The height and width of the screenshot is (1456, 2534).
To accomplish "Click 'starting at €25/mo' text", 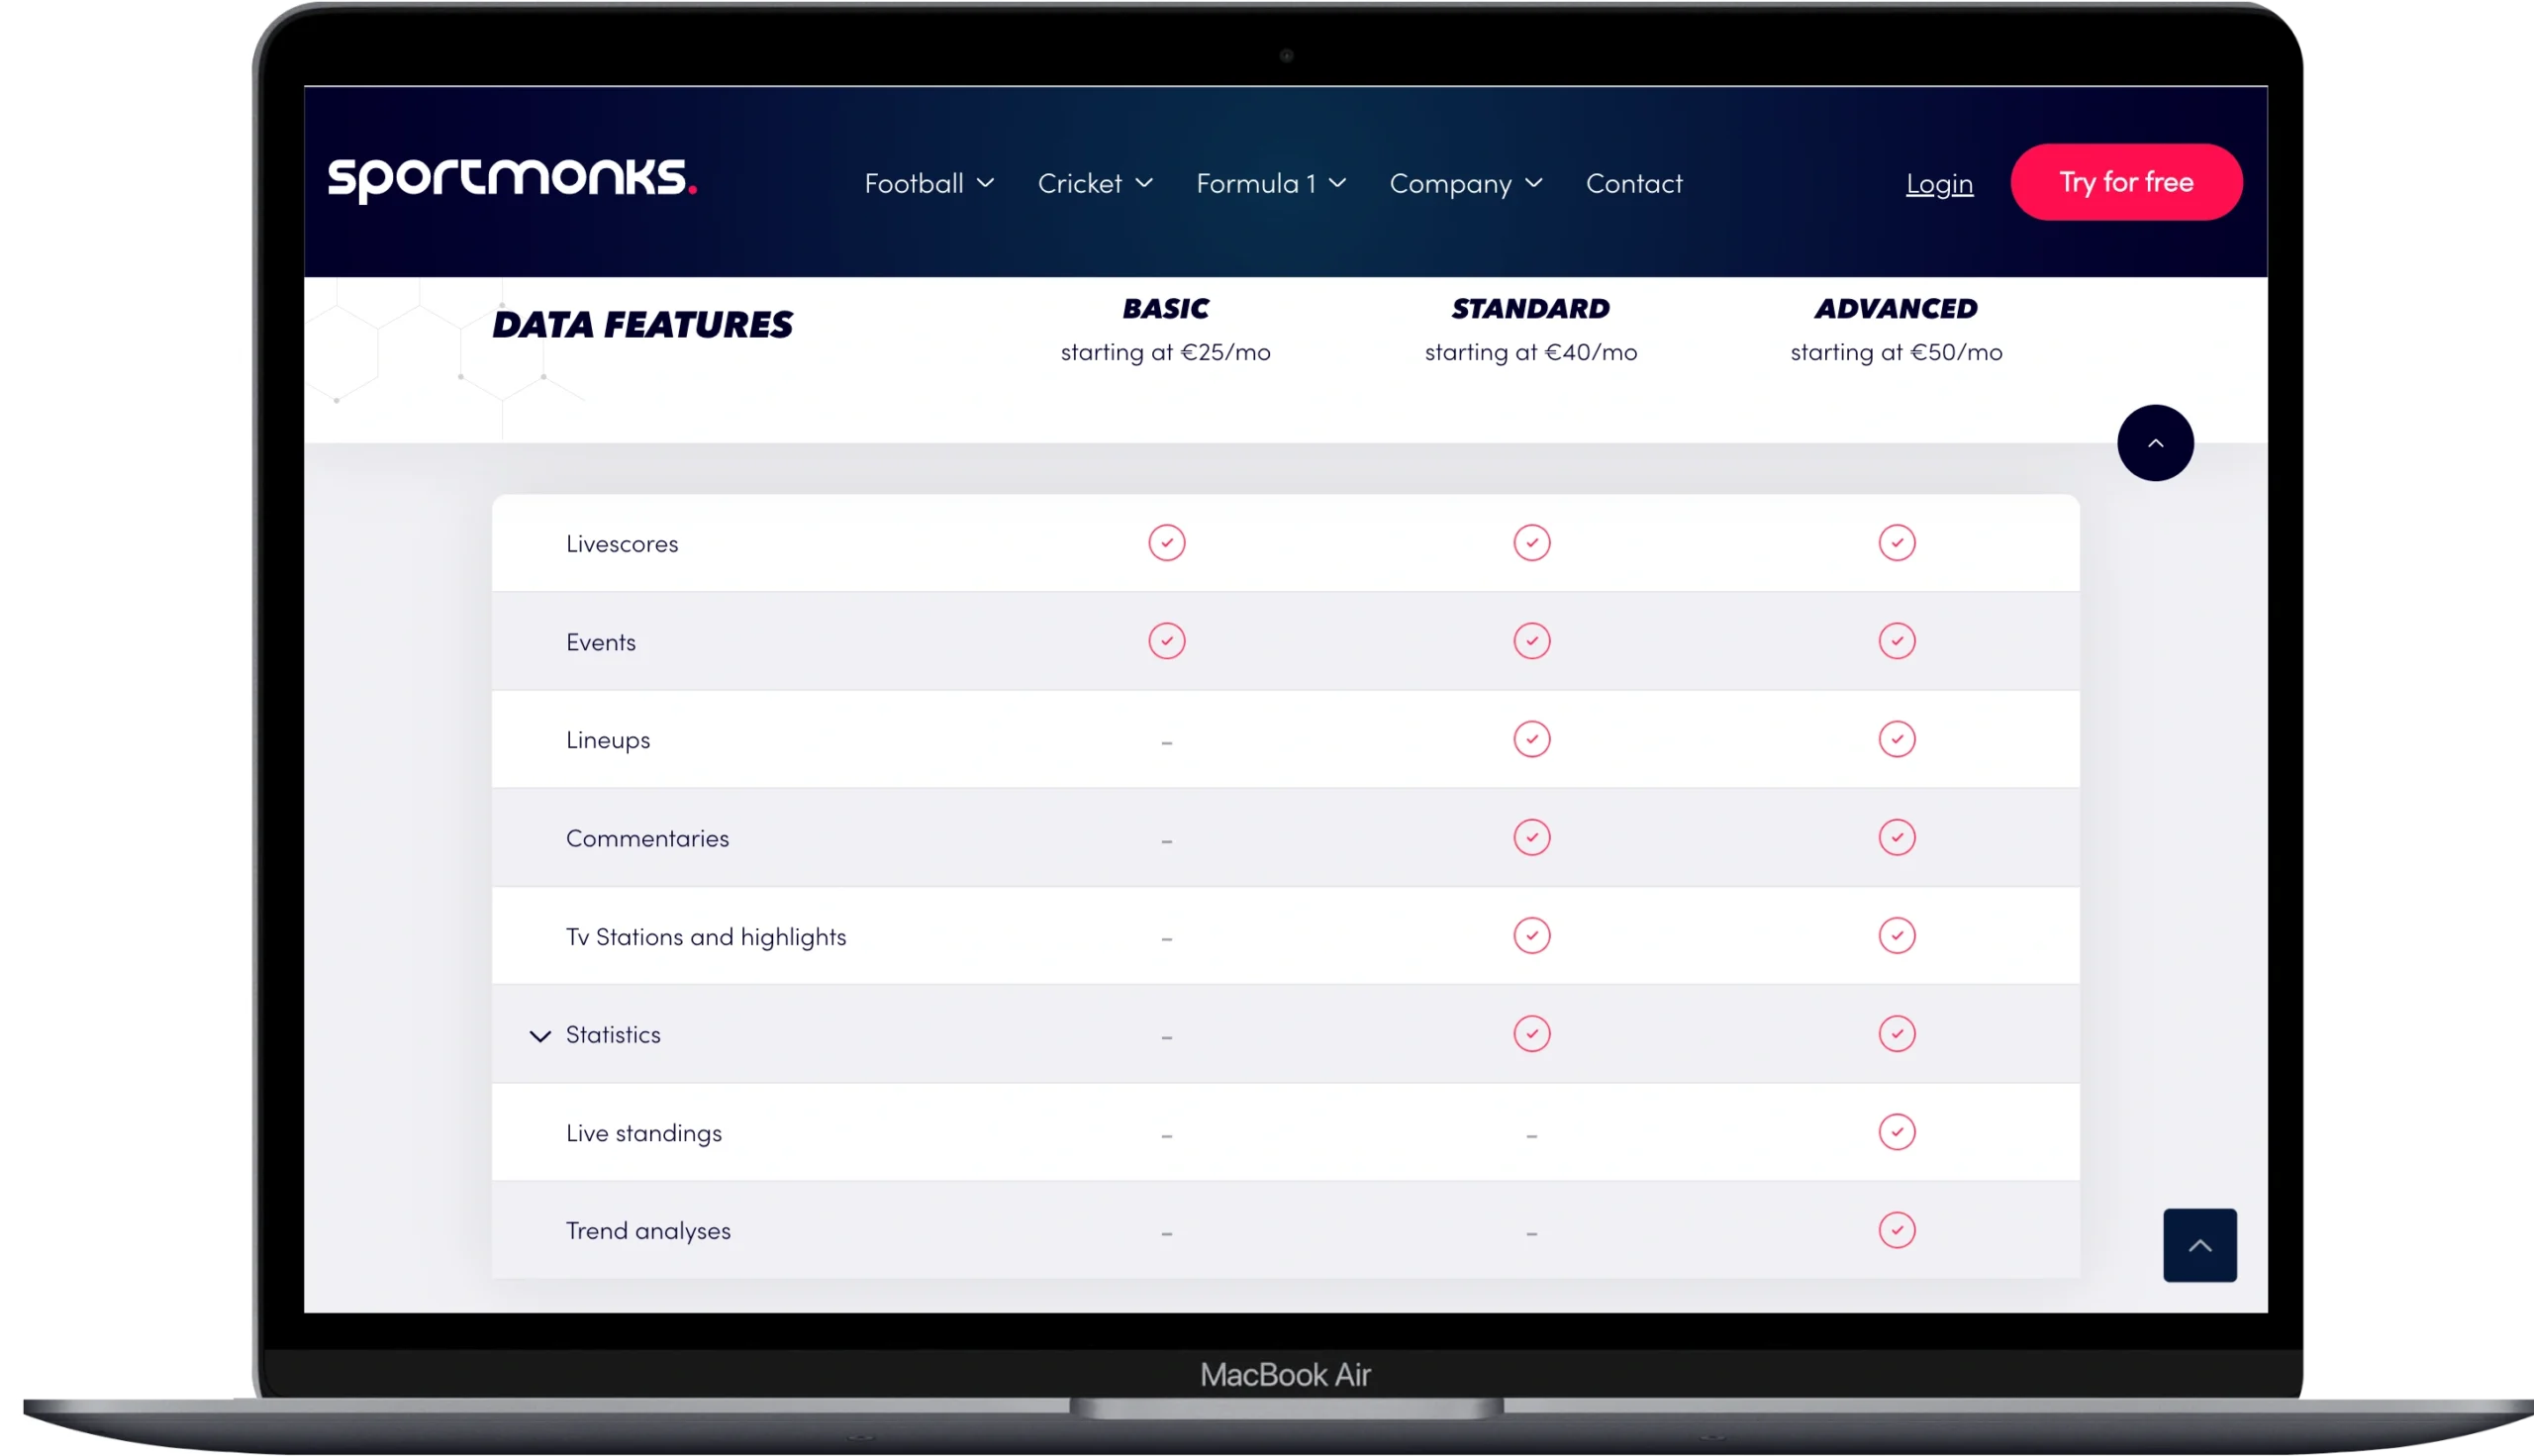I will pos(1165,352).
